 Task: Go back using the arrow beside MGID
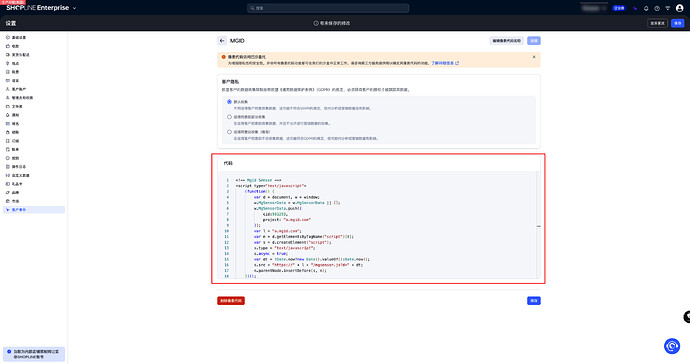tap(222, 40)
